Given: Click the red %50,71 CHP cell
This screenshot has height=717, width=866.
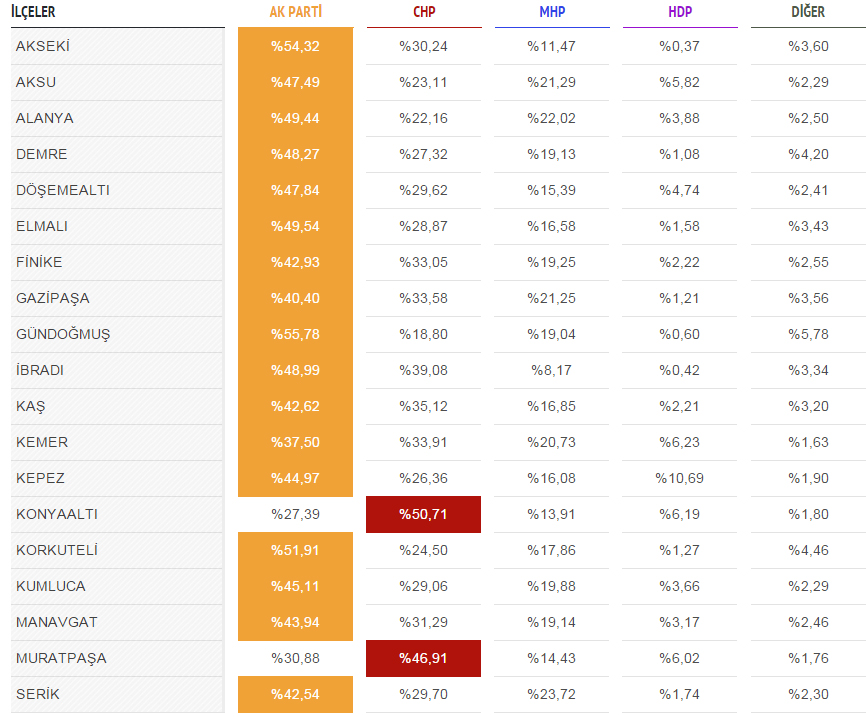Looking at the screenshot, I should 424,514.
